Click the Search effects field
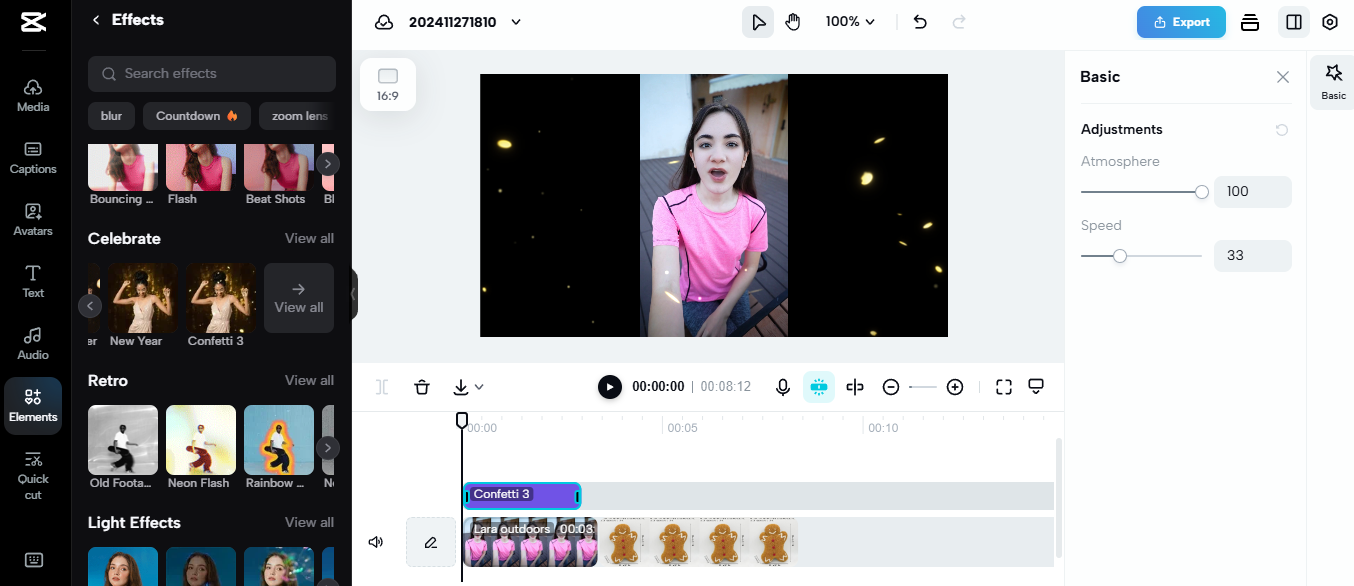Screen dimensions: 1354x586 coord(212,74)
